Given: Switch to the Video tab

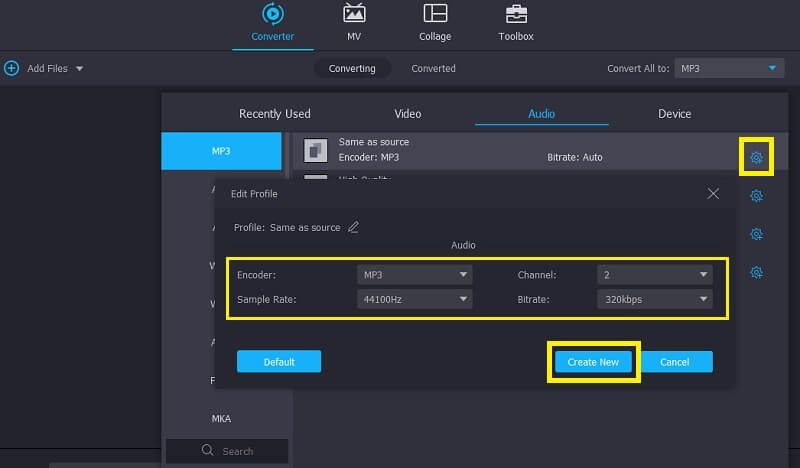Looking at the screenshot, I should pos(408,114).
